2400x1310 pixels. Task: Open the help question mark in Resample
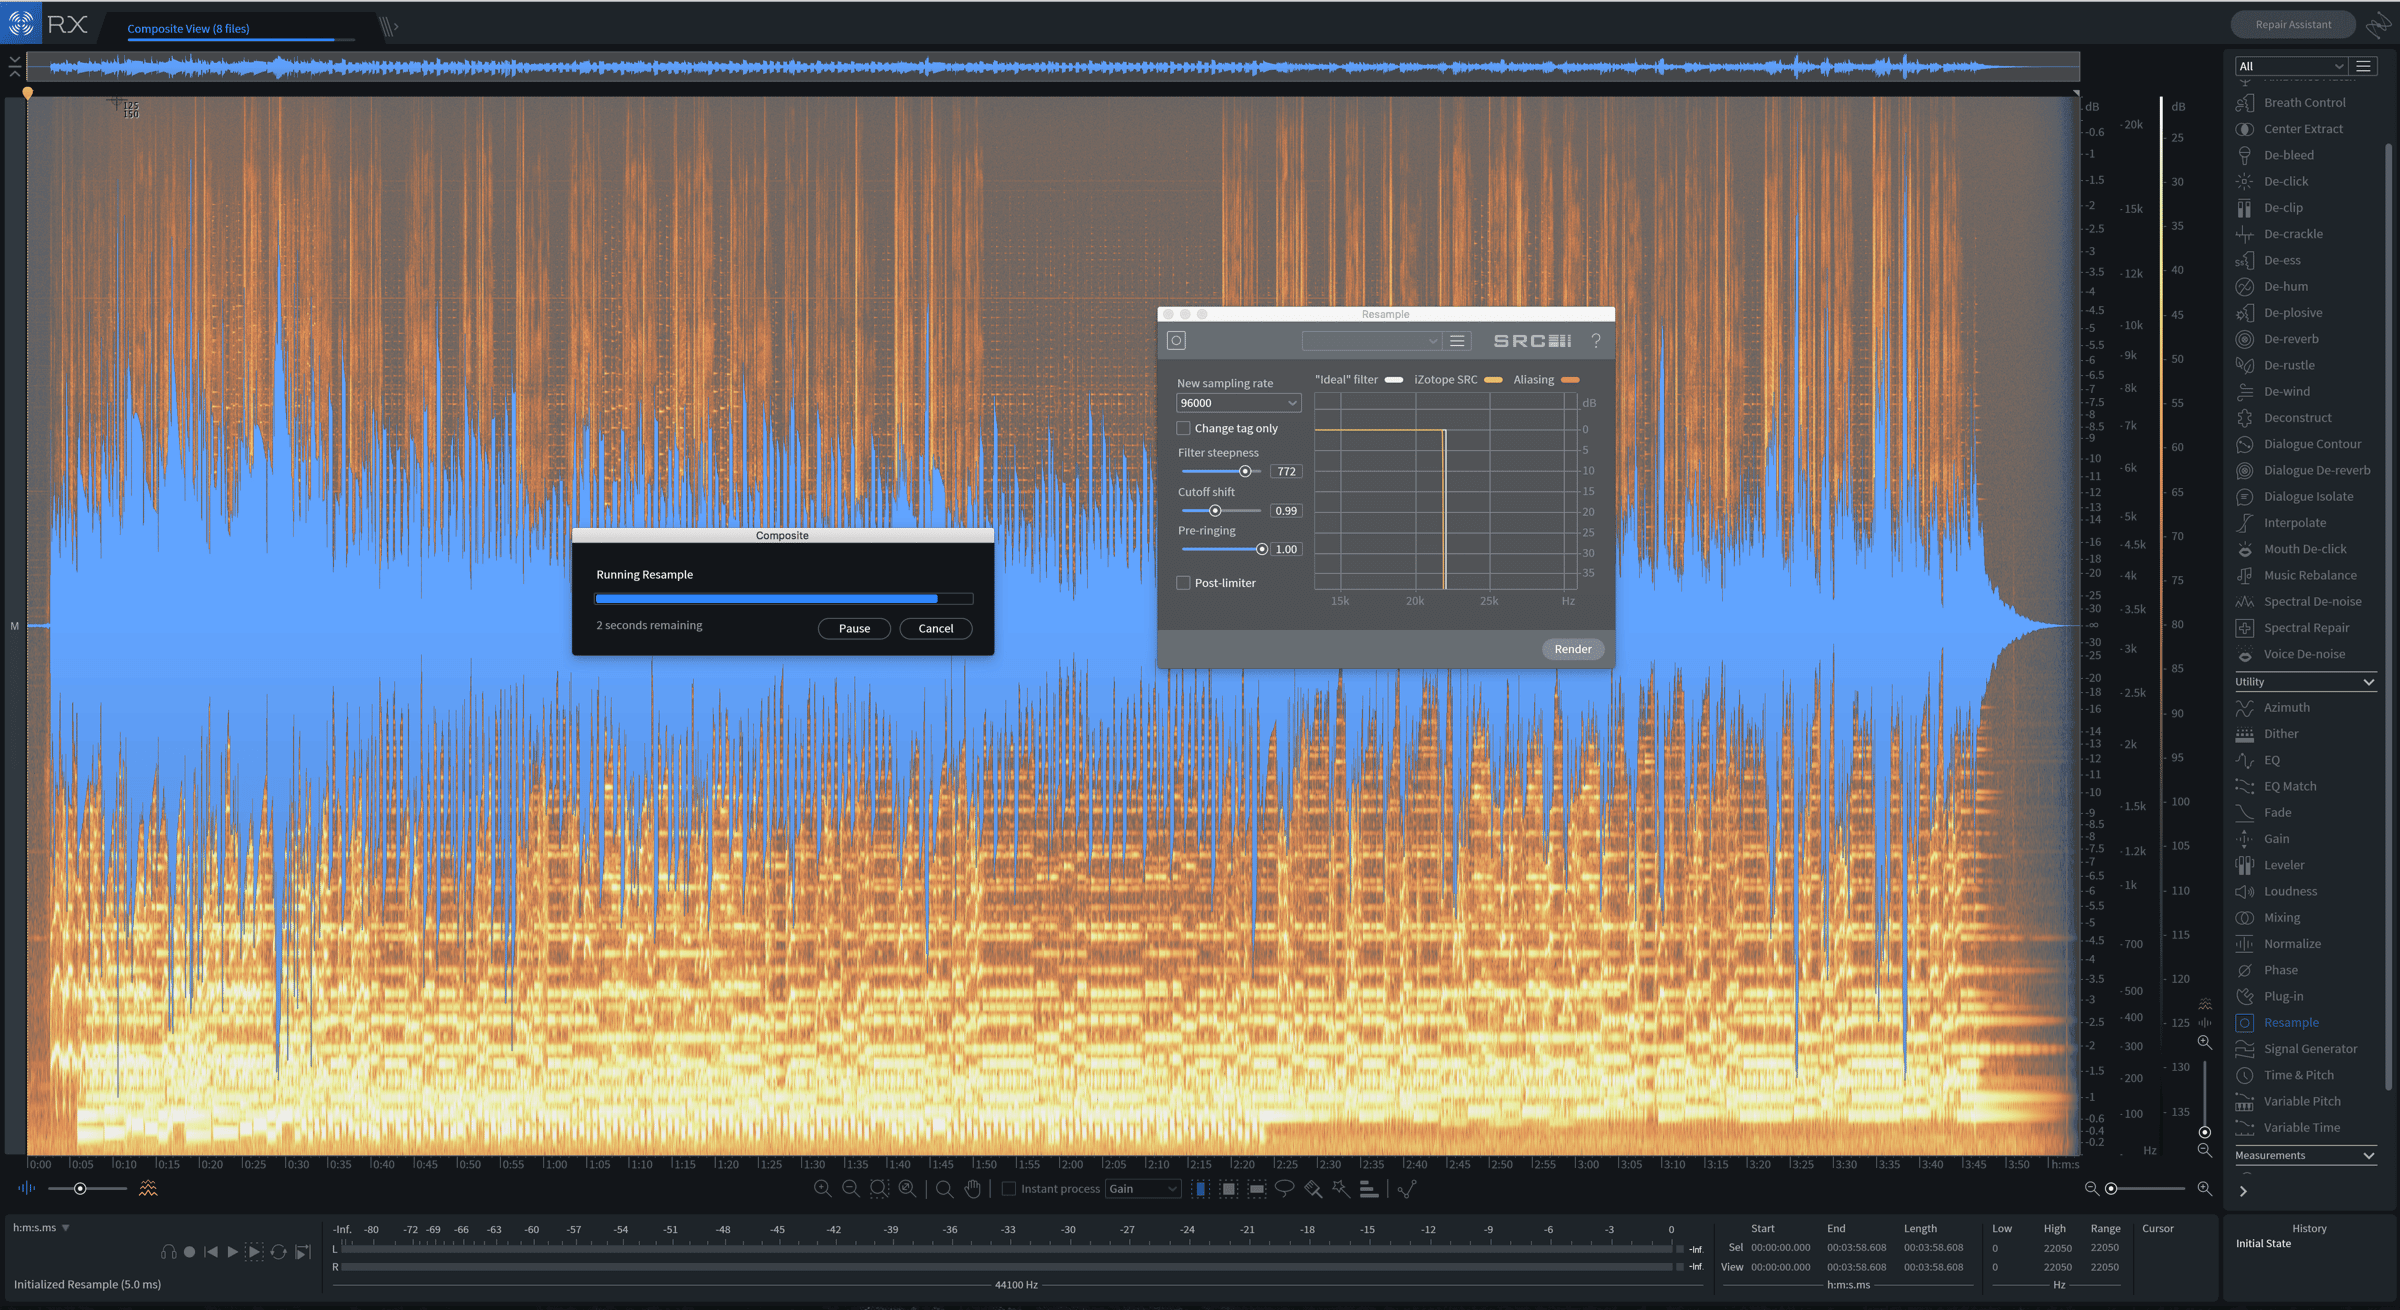[1596, 341]
